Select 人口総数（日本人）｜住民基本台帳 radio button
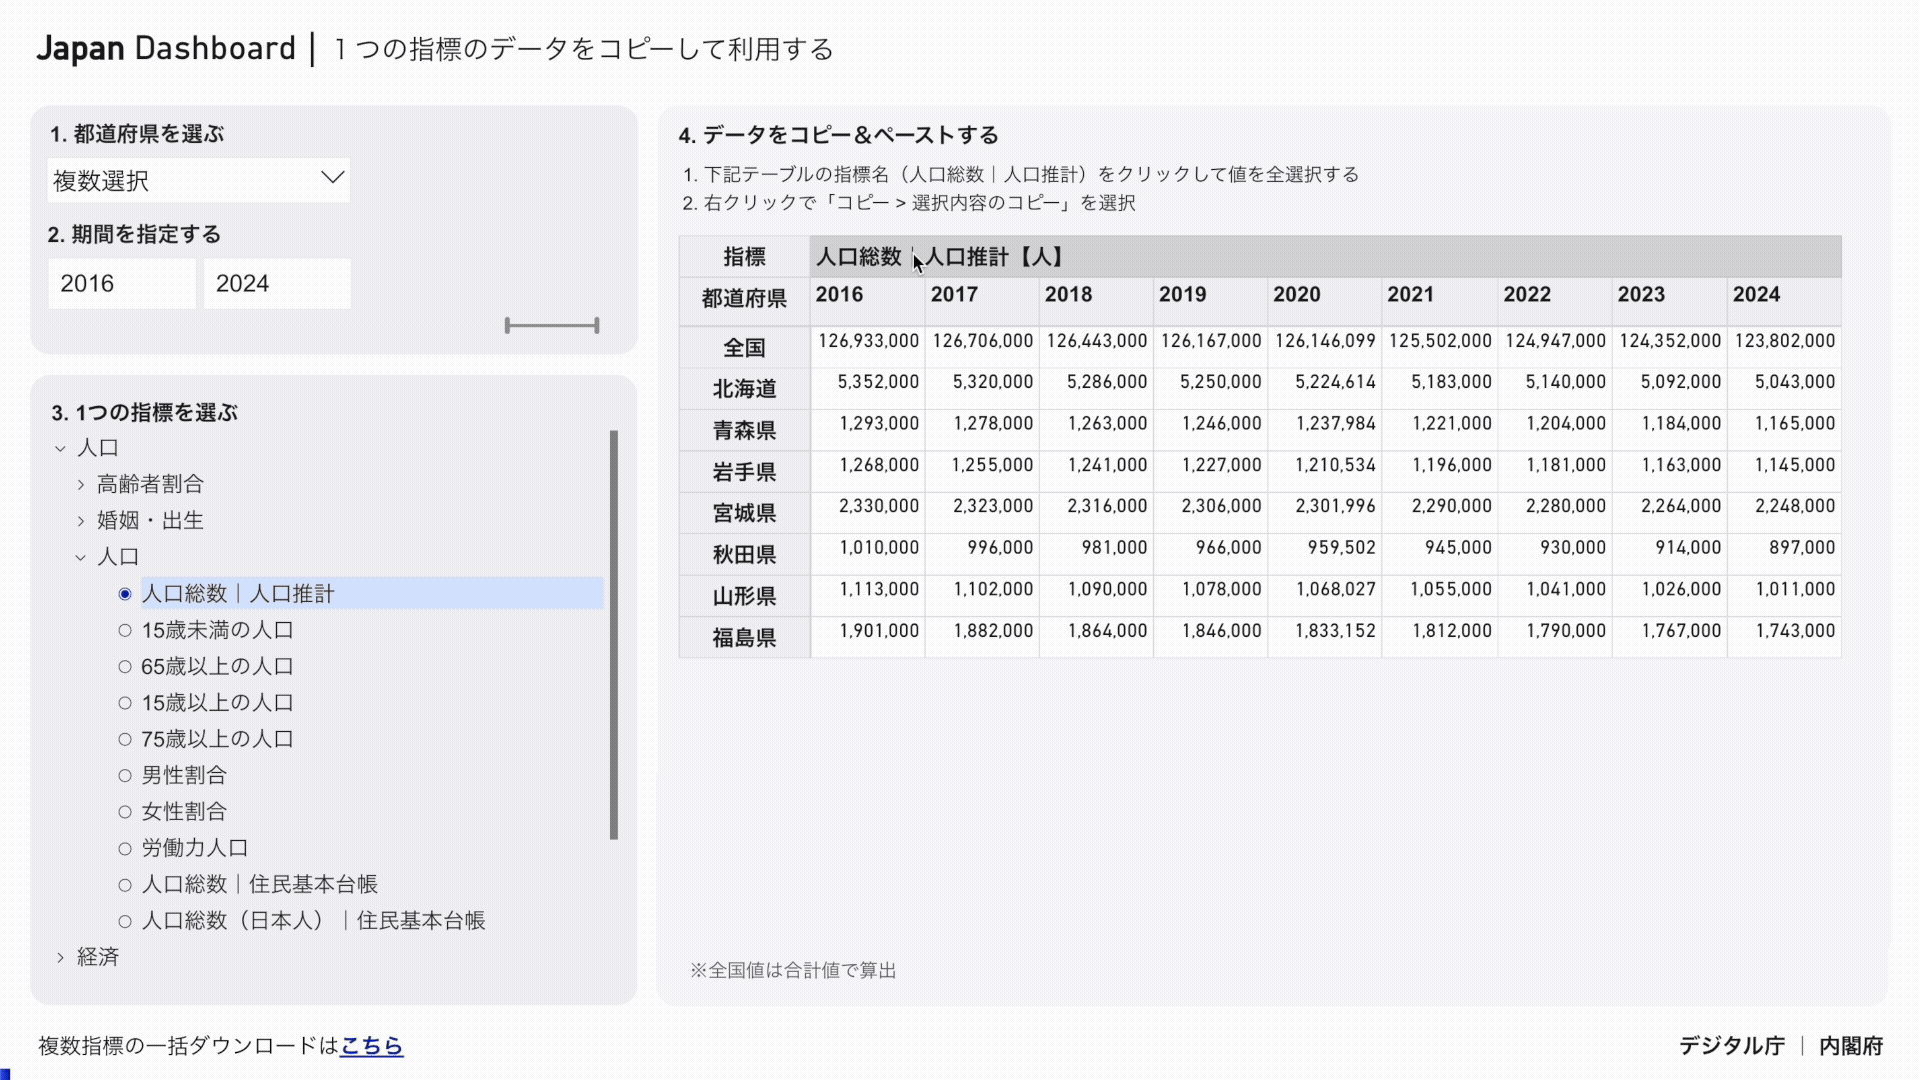Screen dimensions: 1920x1080 pyautogui.click(x=125, y=921)
